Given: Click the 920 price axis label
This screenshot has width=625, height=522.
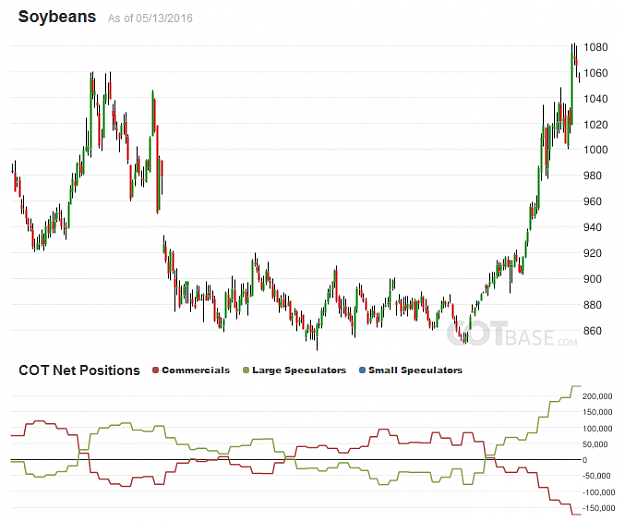Looking at the screenshot, I should (x=593, y=253).
